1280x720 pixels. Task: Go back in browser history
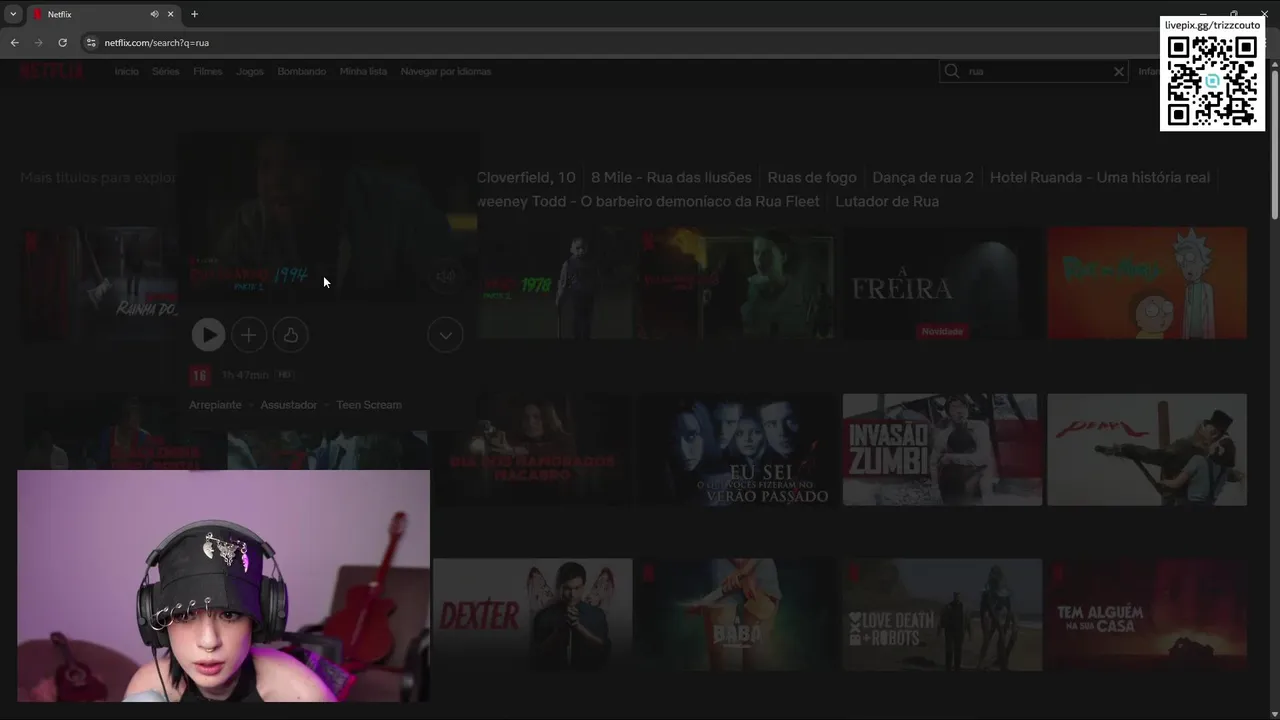click(x=14, y=43)
